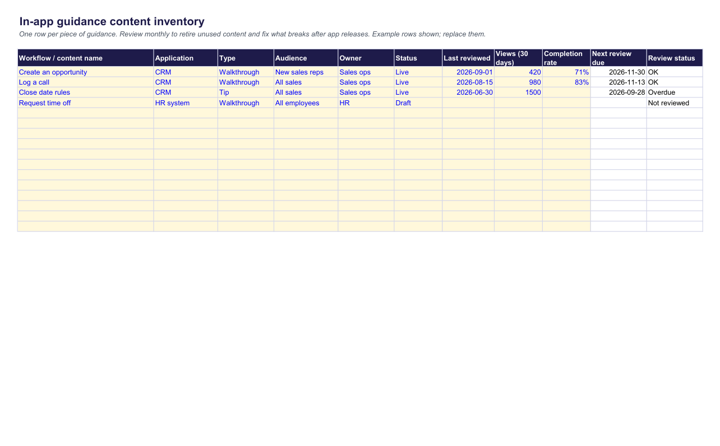Select the 'HR system' application cell
The width and height of the screenshot is (720, 446).
pyautogui.click(x=186, y=103)
